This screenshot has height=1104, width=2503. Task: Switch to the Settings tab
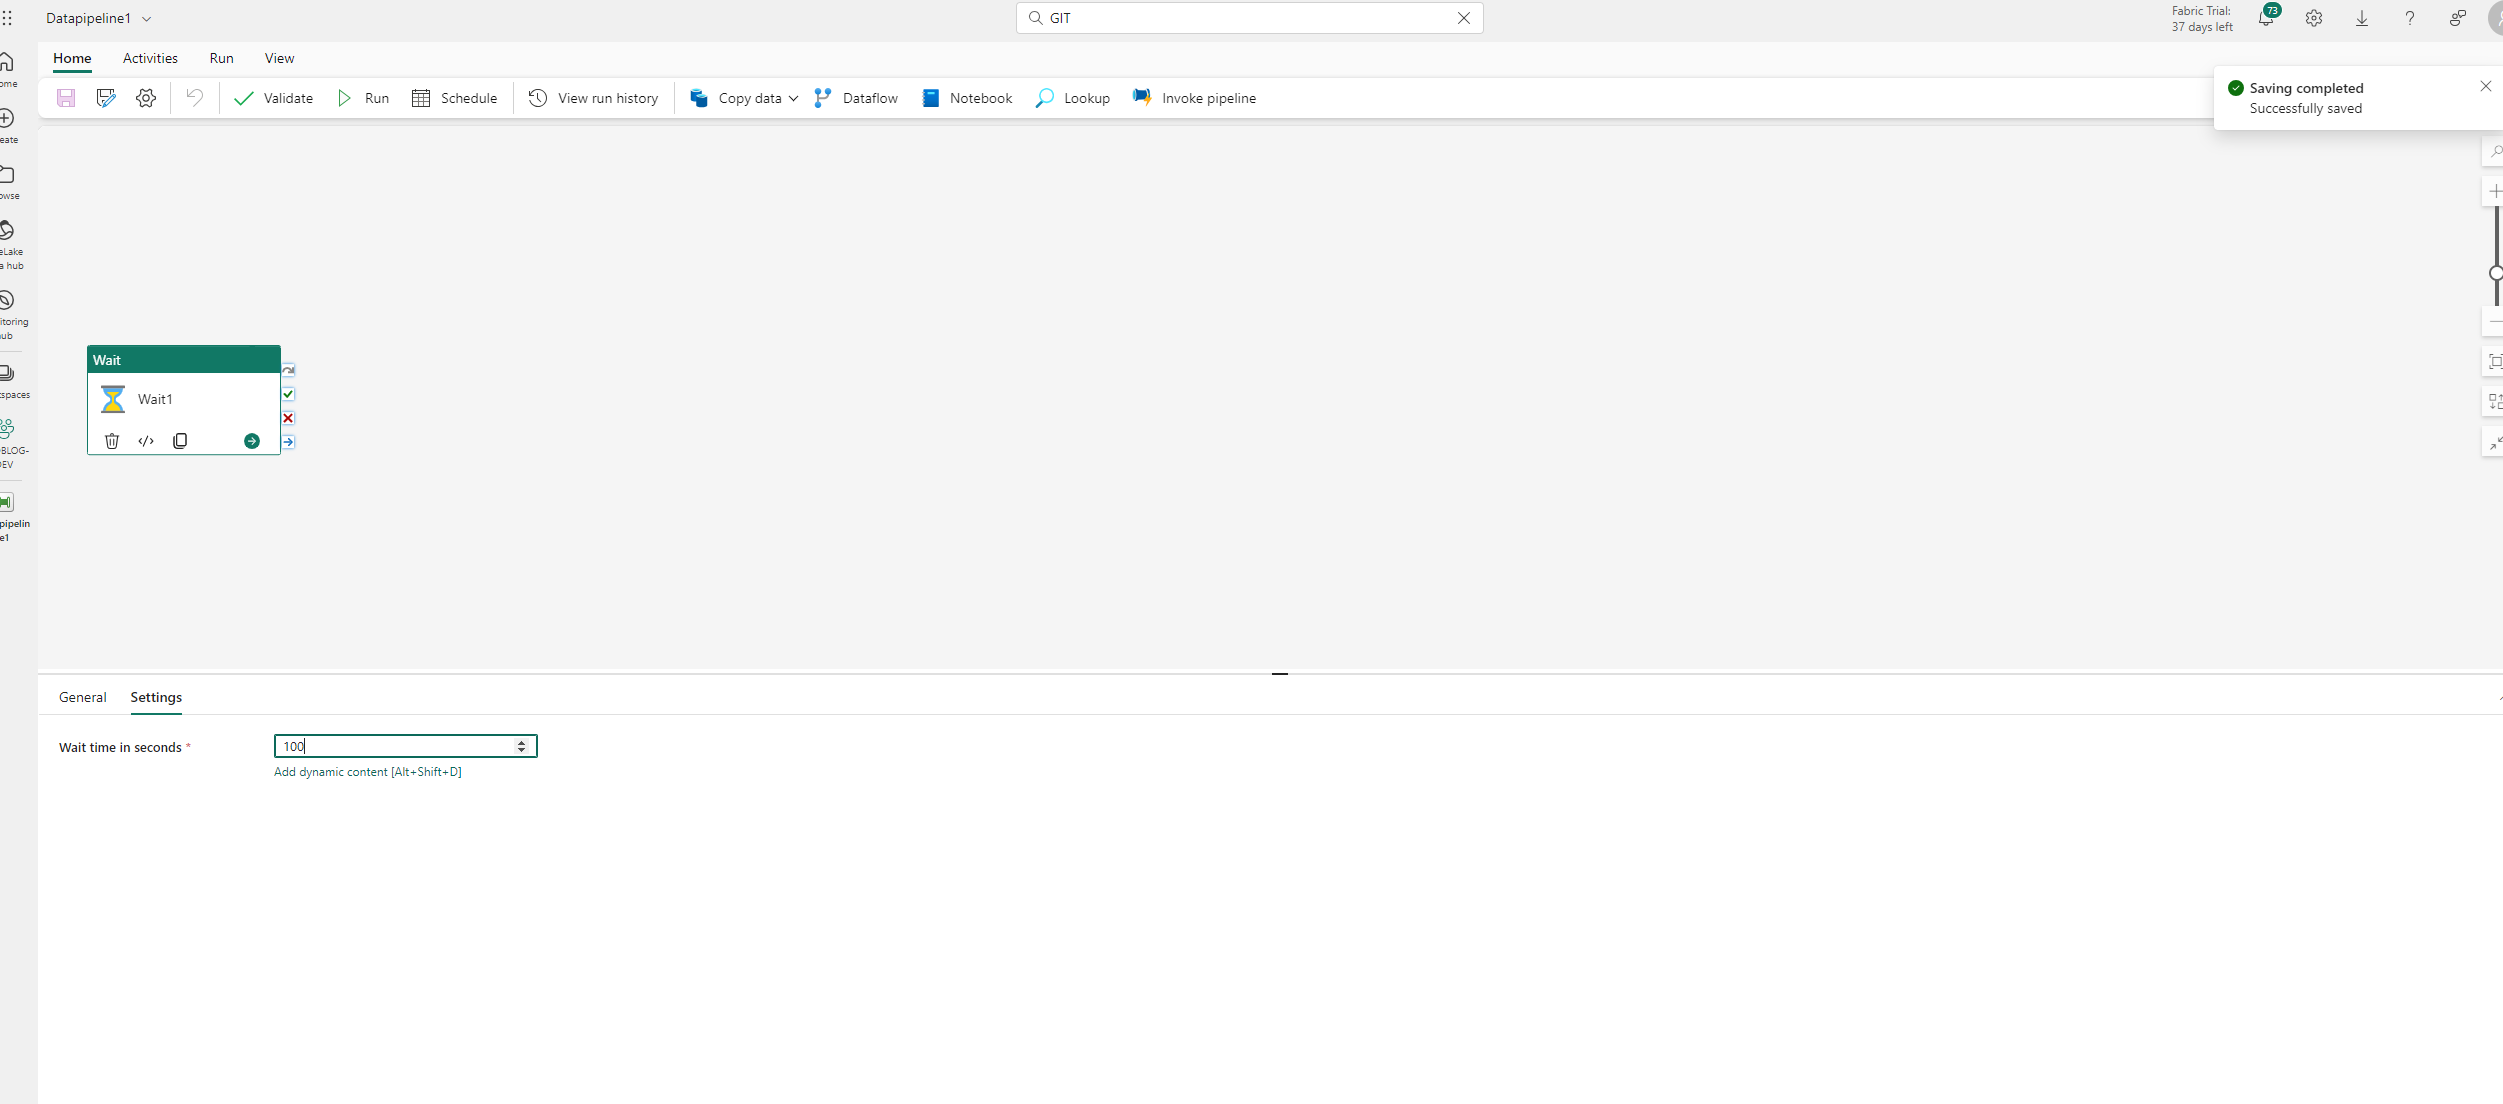coord(155,696)
